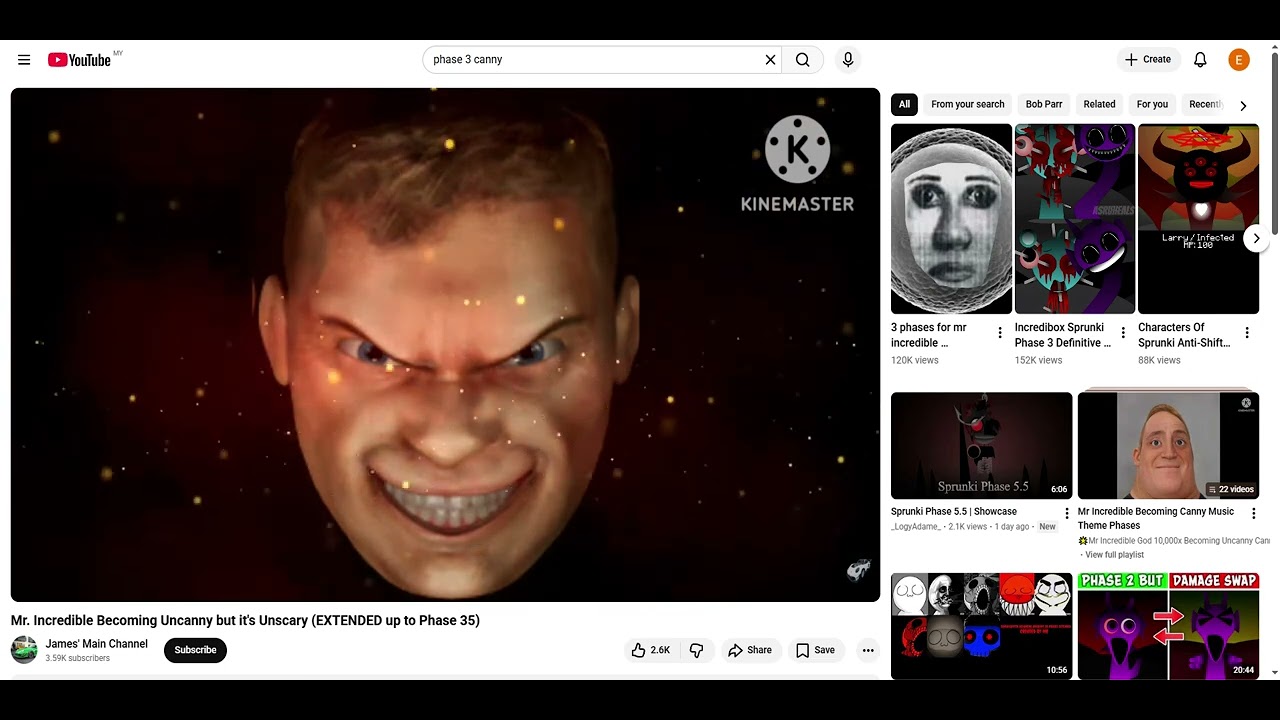Open the James' Main Channel name link
The height and width of the screenshot is (720, 1280).
97,644
